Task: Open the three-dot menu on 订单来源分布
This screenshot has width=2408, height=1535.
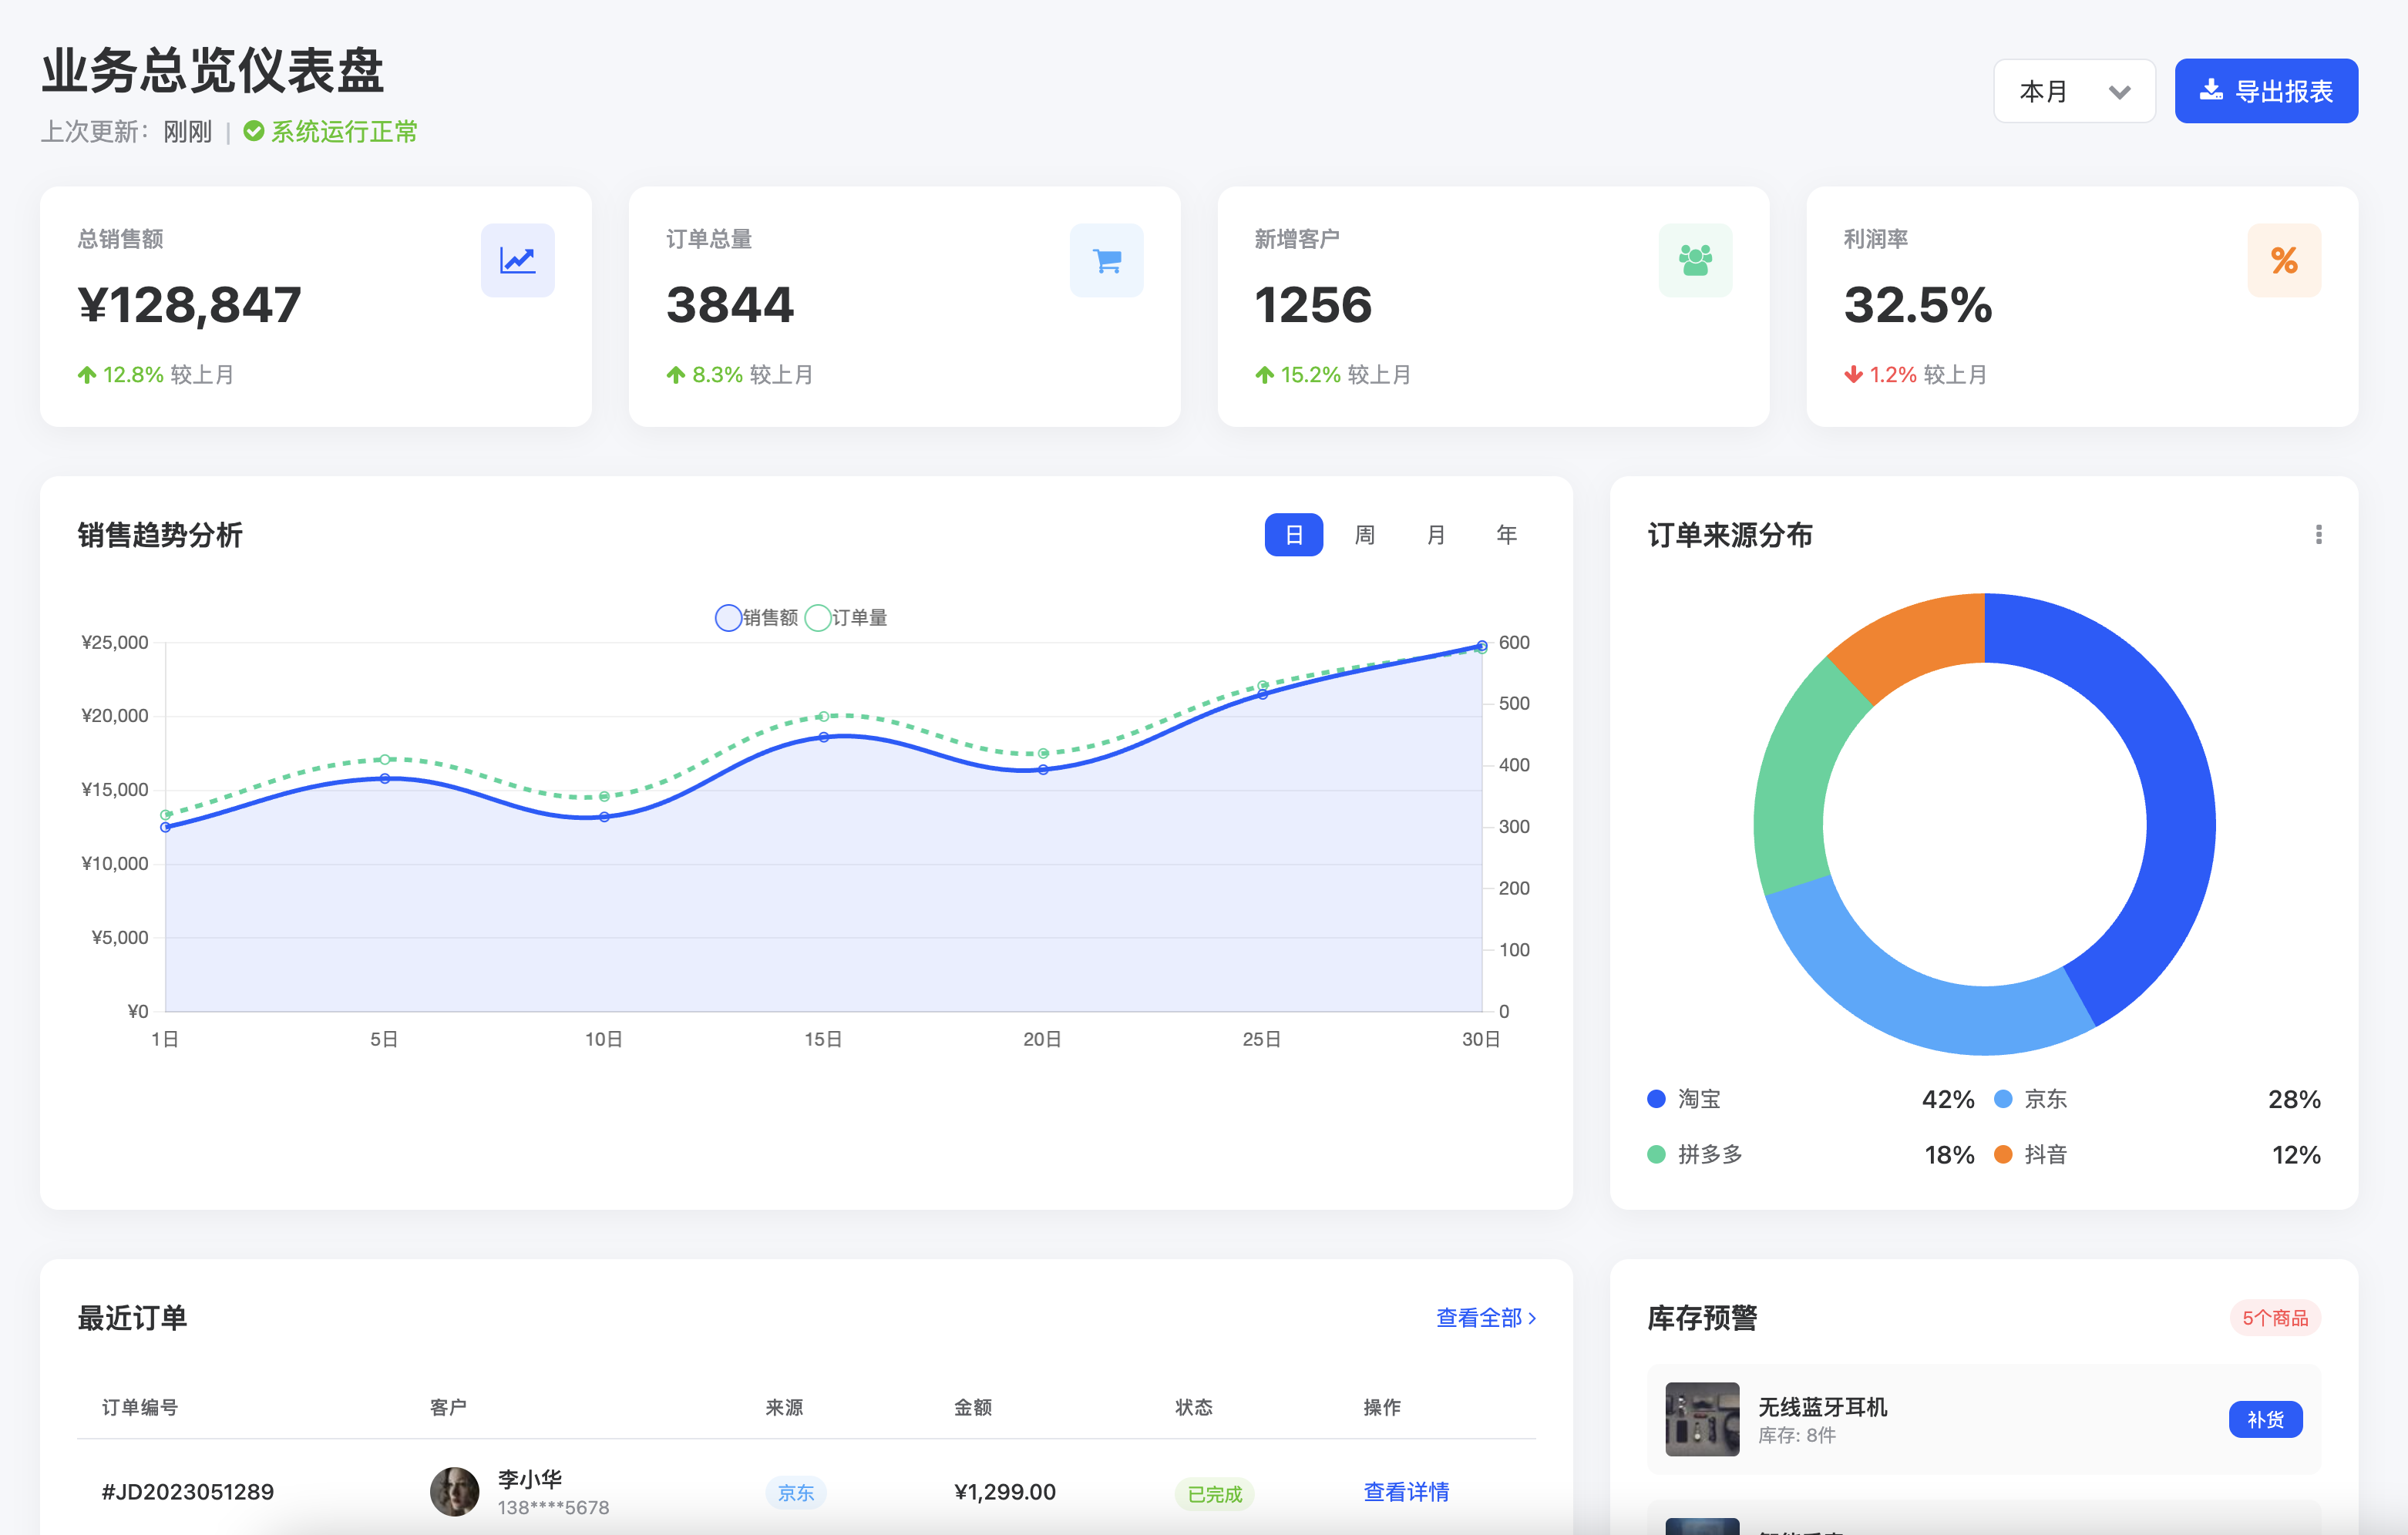Action: 2318,535
